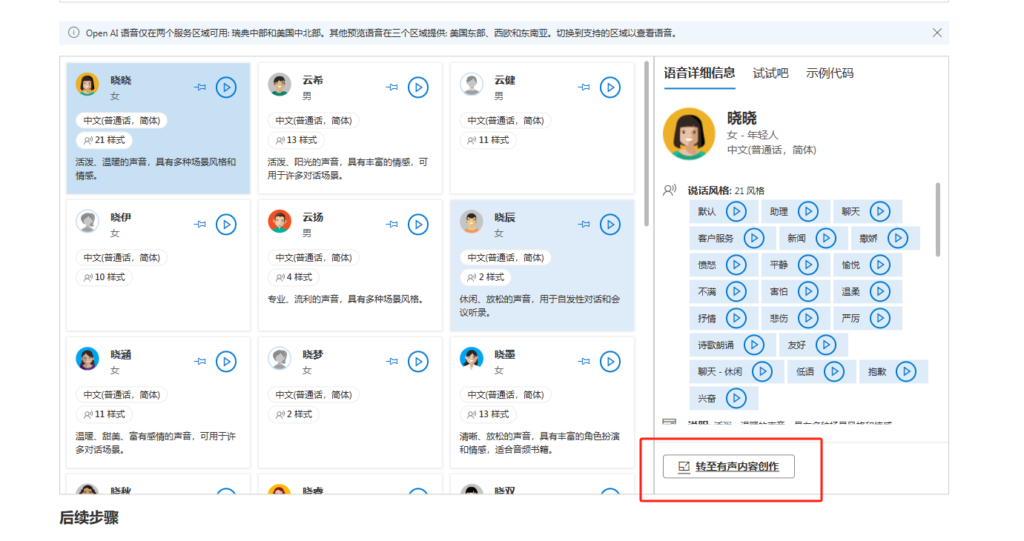Pin the 云健 voice card
The height and width of the screenshot is (541, 1024).
click(584, 87)
